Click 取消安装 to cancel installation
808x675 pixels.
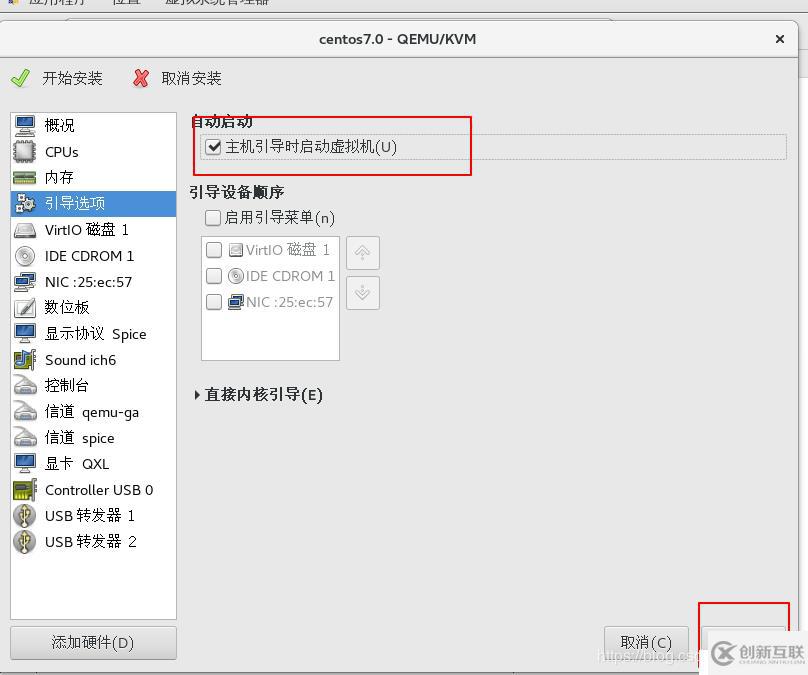click(x=191, y=78)
